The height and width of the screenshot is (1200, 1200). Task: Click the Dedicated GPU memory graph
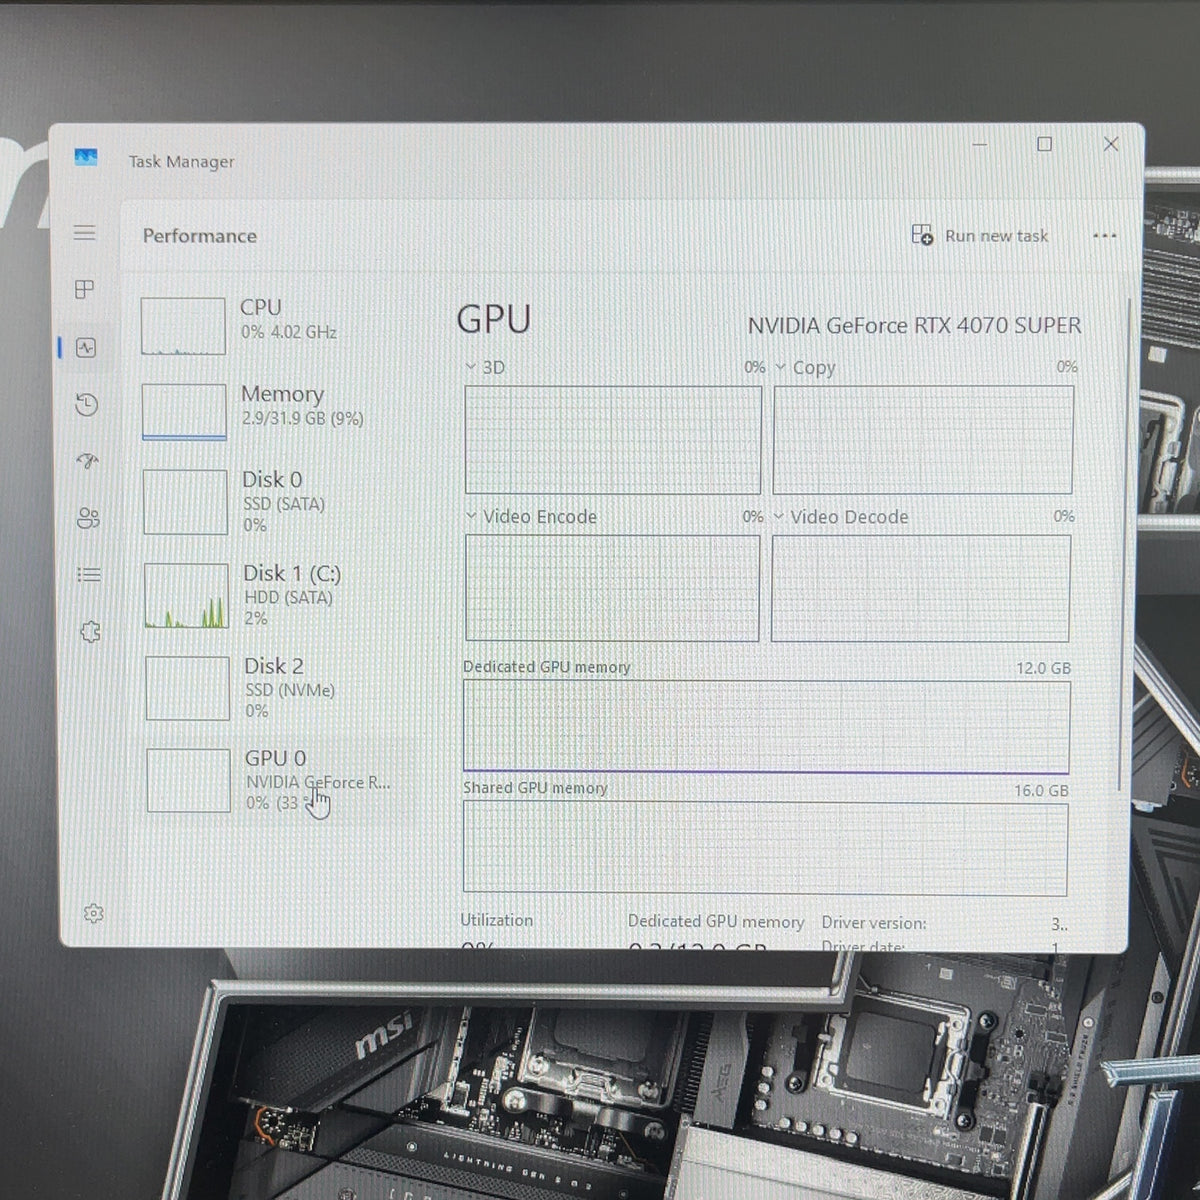(x=766, y=727)
